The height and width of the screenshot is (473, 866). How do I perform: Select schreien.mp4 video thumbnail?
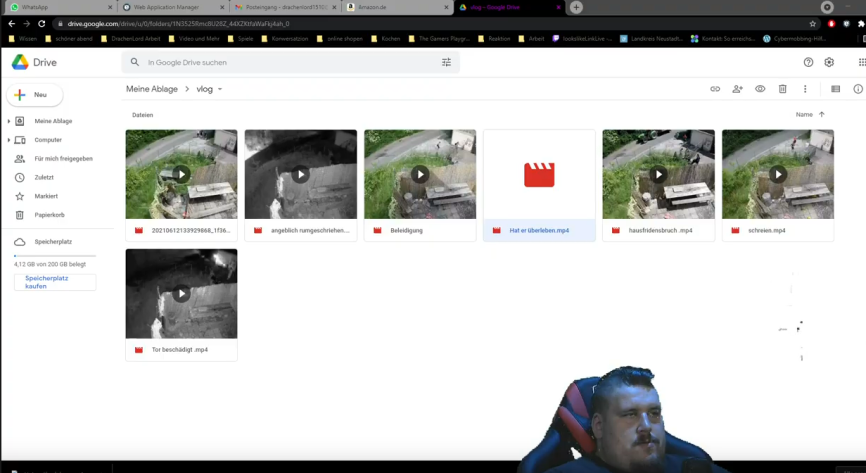778,174
